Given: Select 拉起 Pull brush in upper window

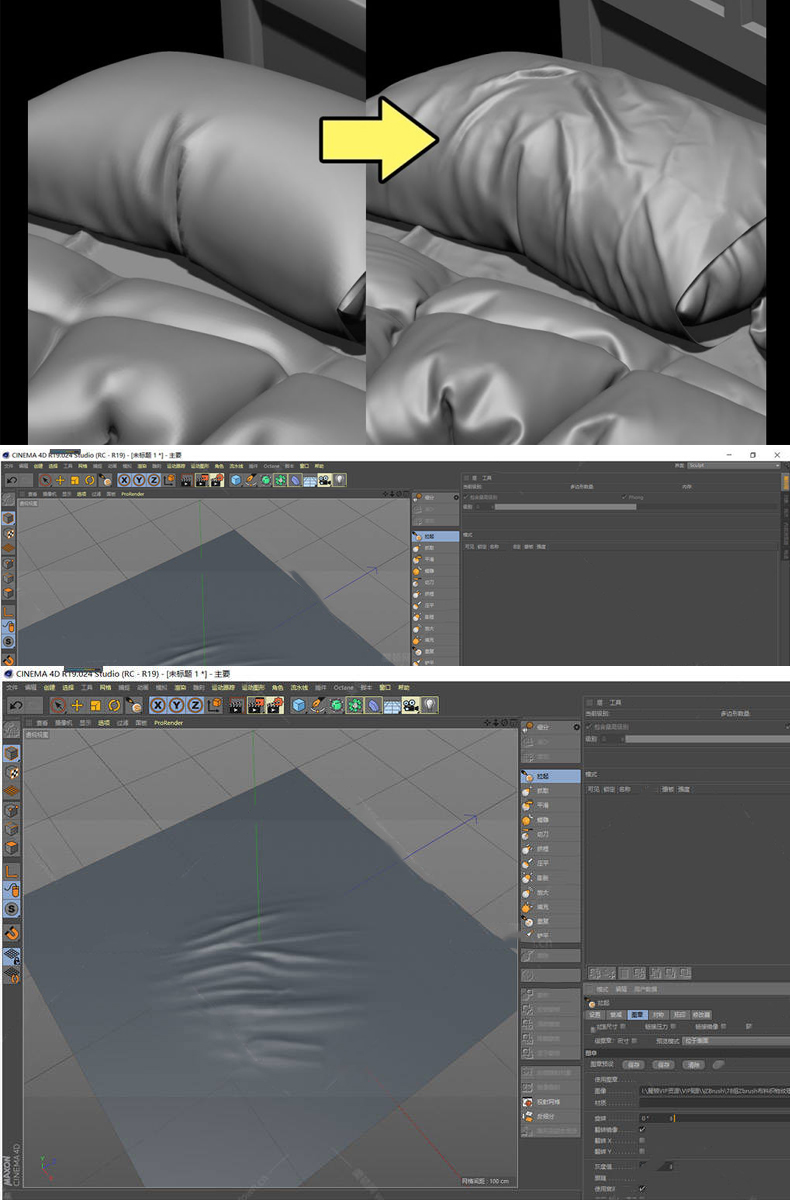Looking at the screenshot, I should click(x=436, y=536).
